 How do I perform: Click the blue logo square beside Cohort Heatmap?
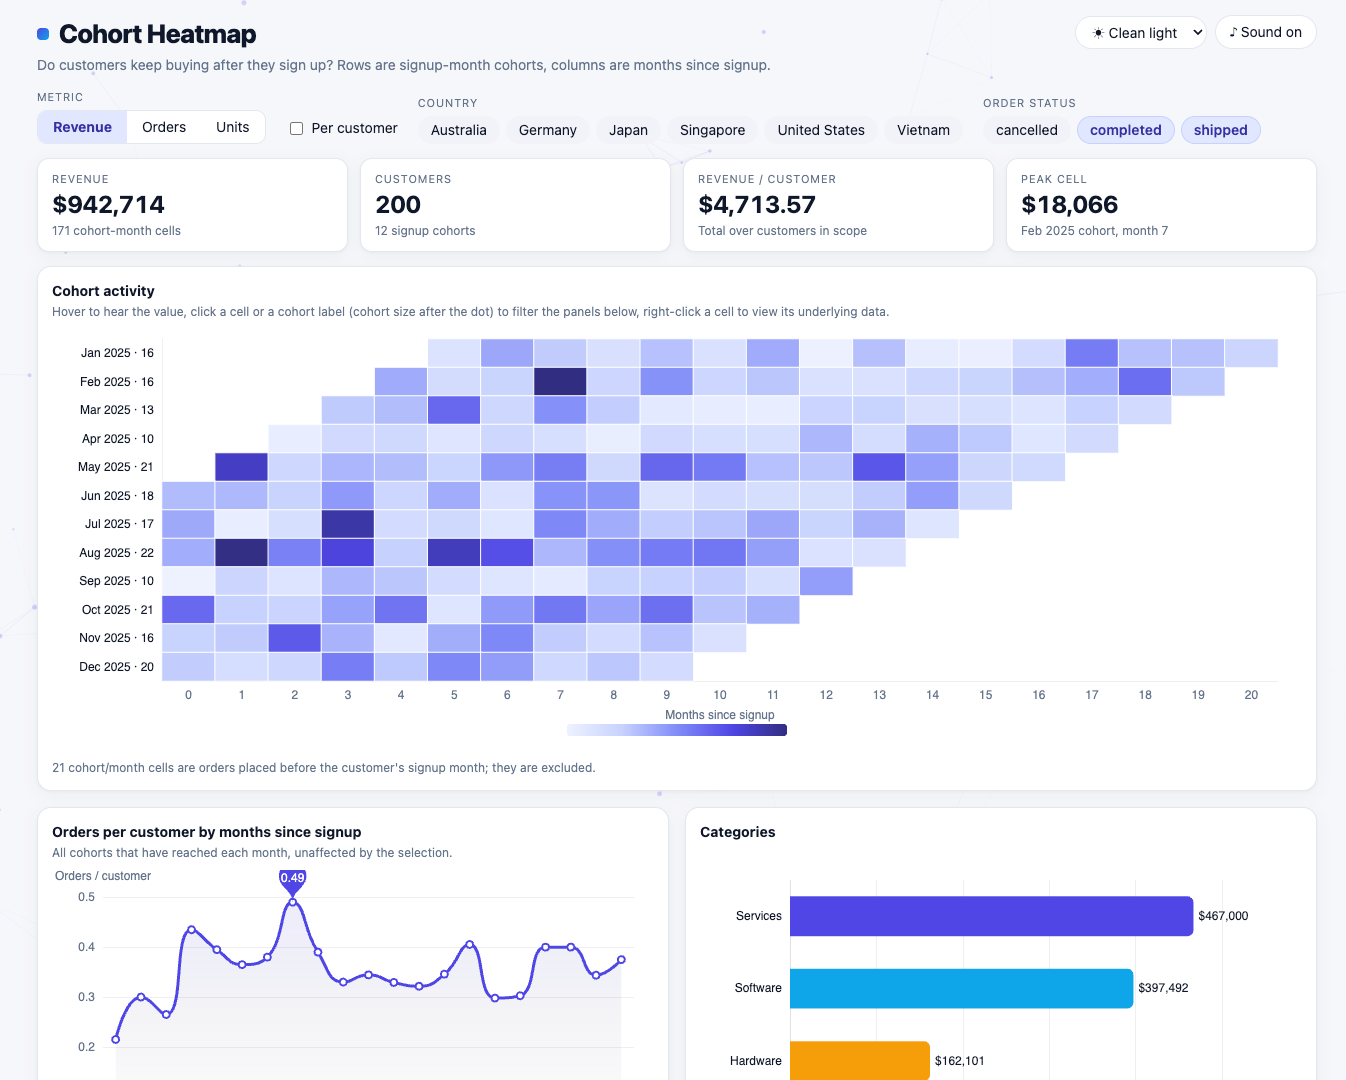[43, 34]
